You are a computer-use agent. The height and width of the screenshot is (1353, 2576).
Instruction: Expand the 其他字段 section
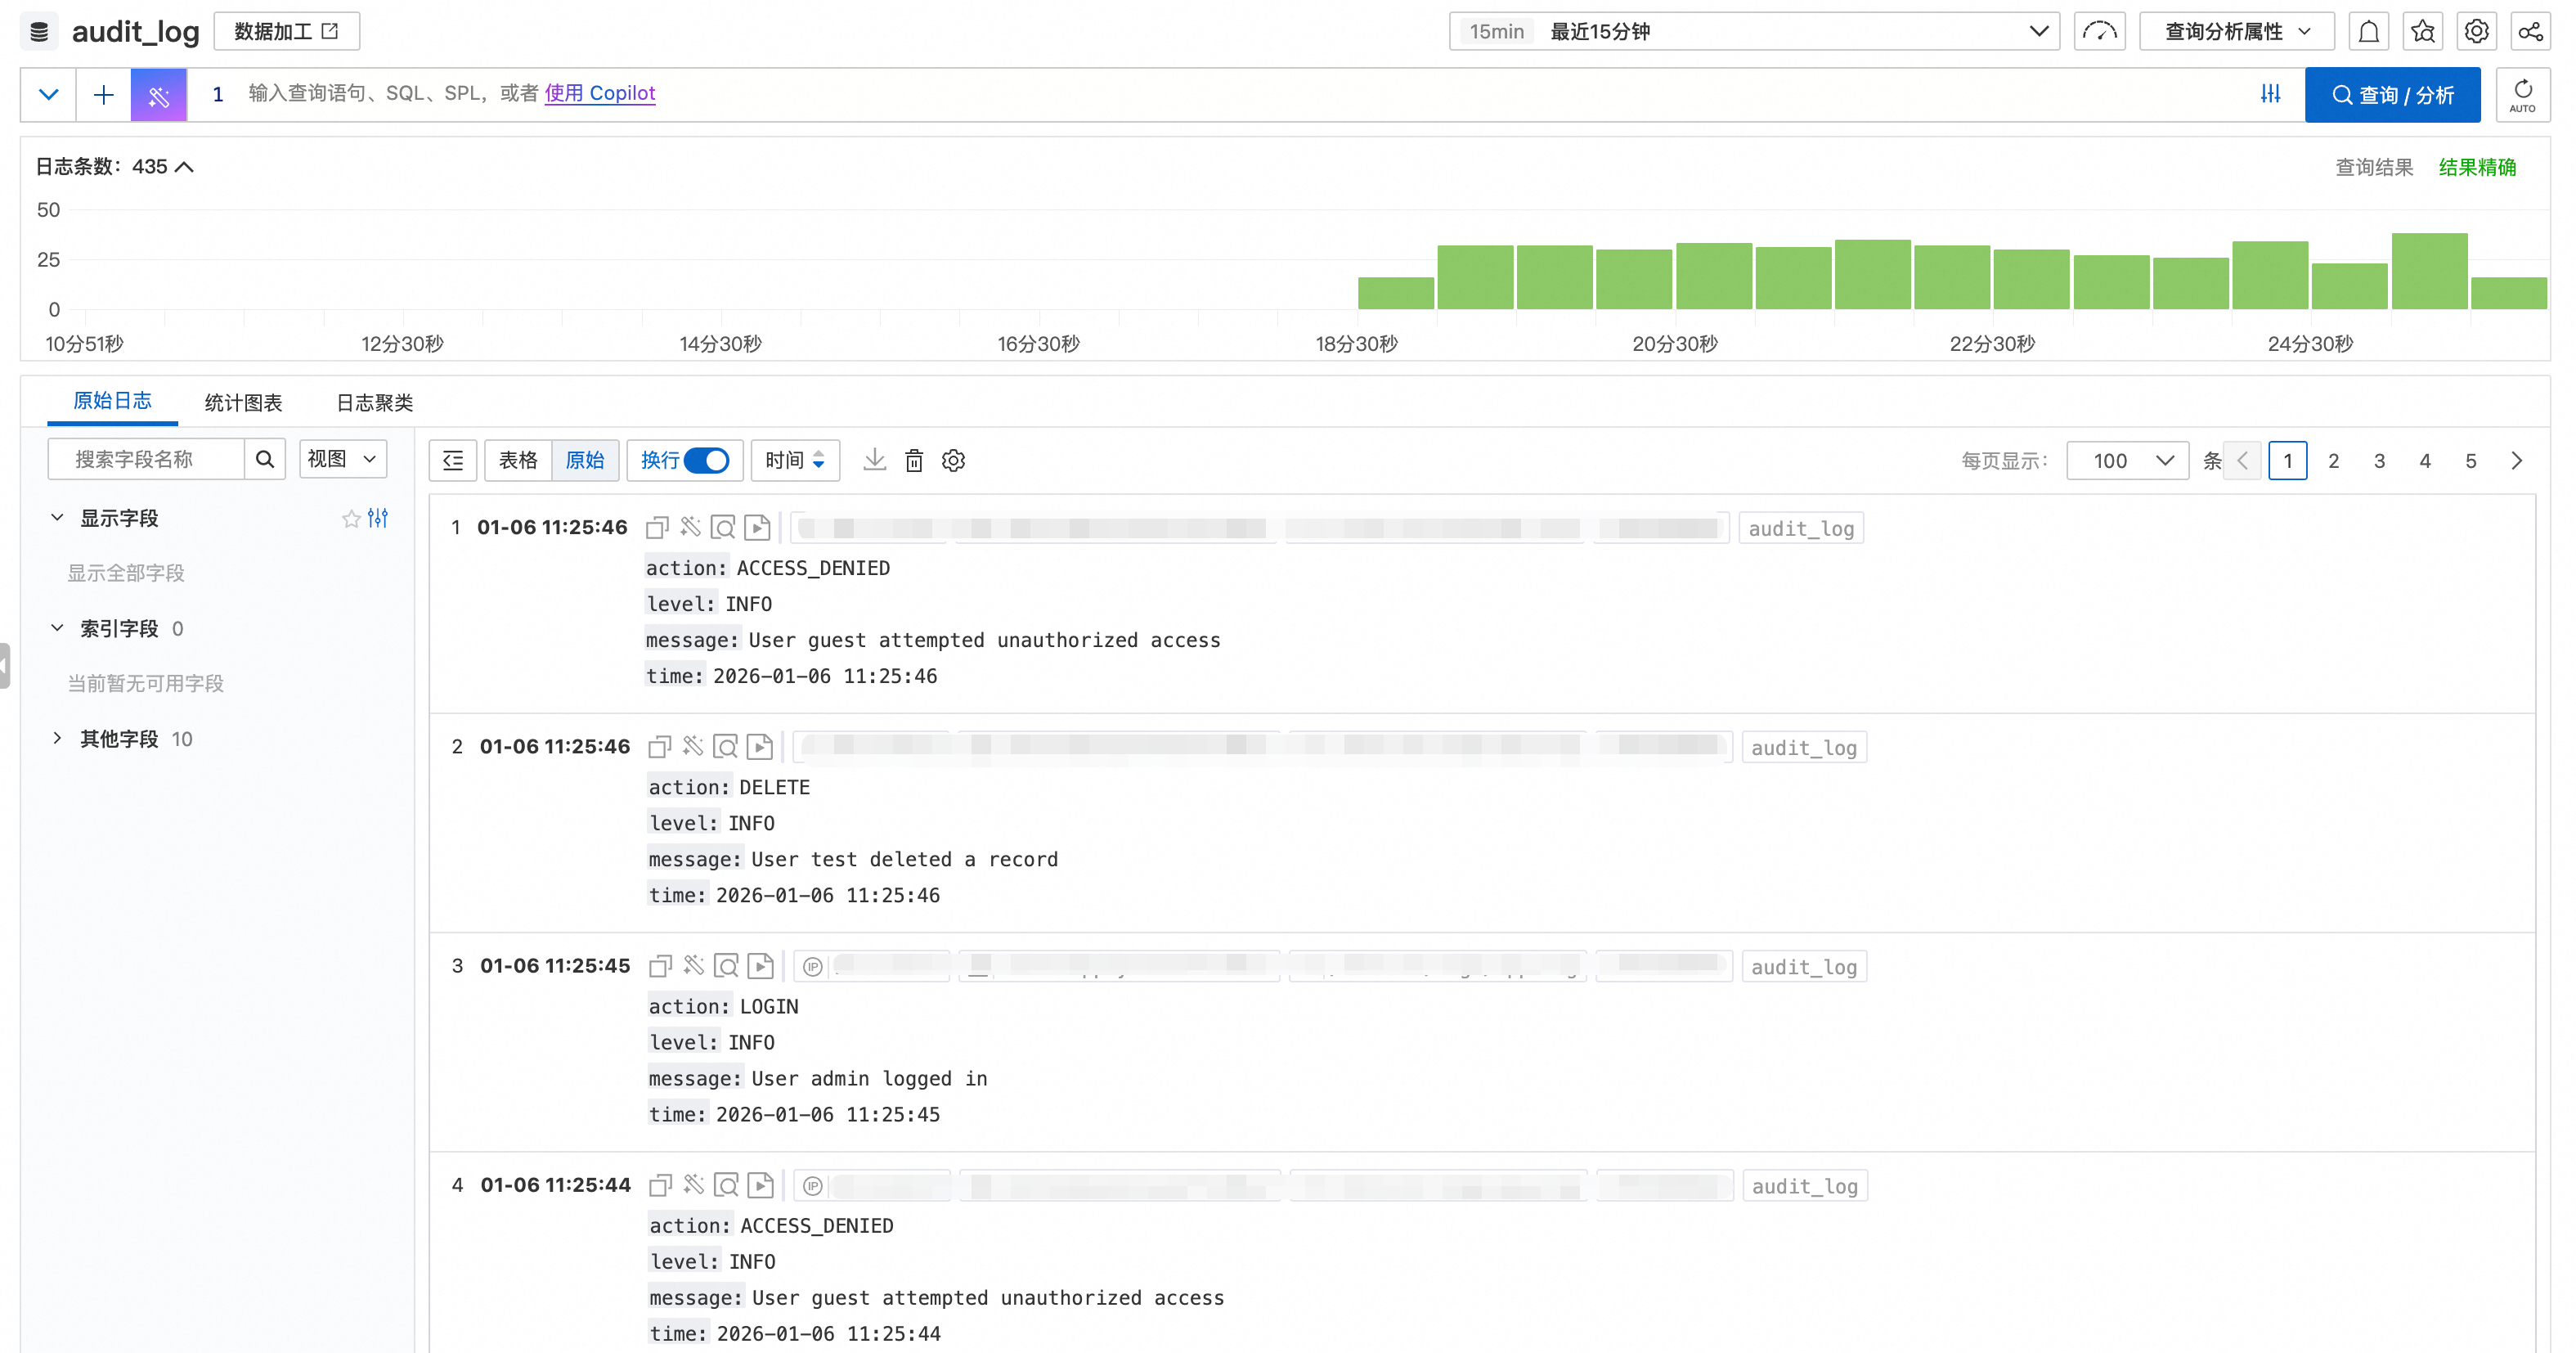[57, 738]
